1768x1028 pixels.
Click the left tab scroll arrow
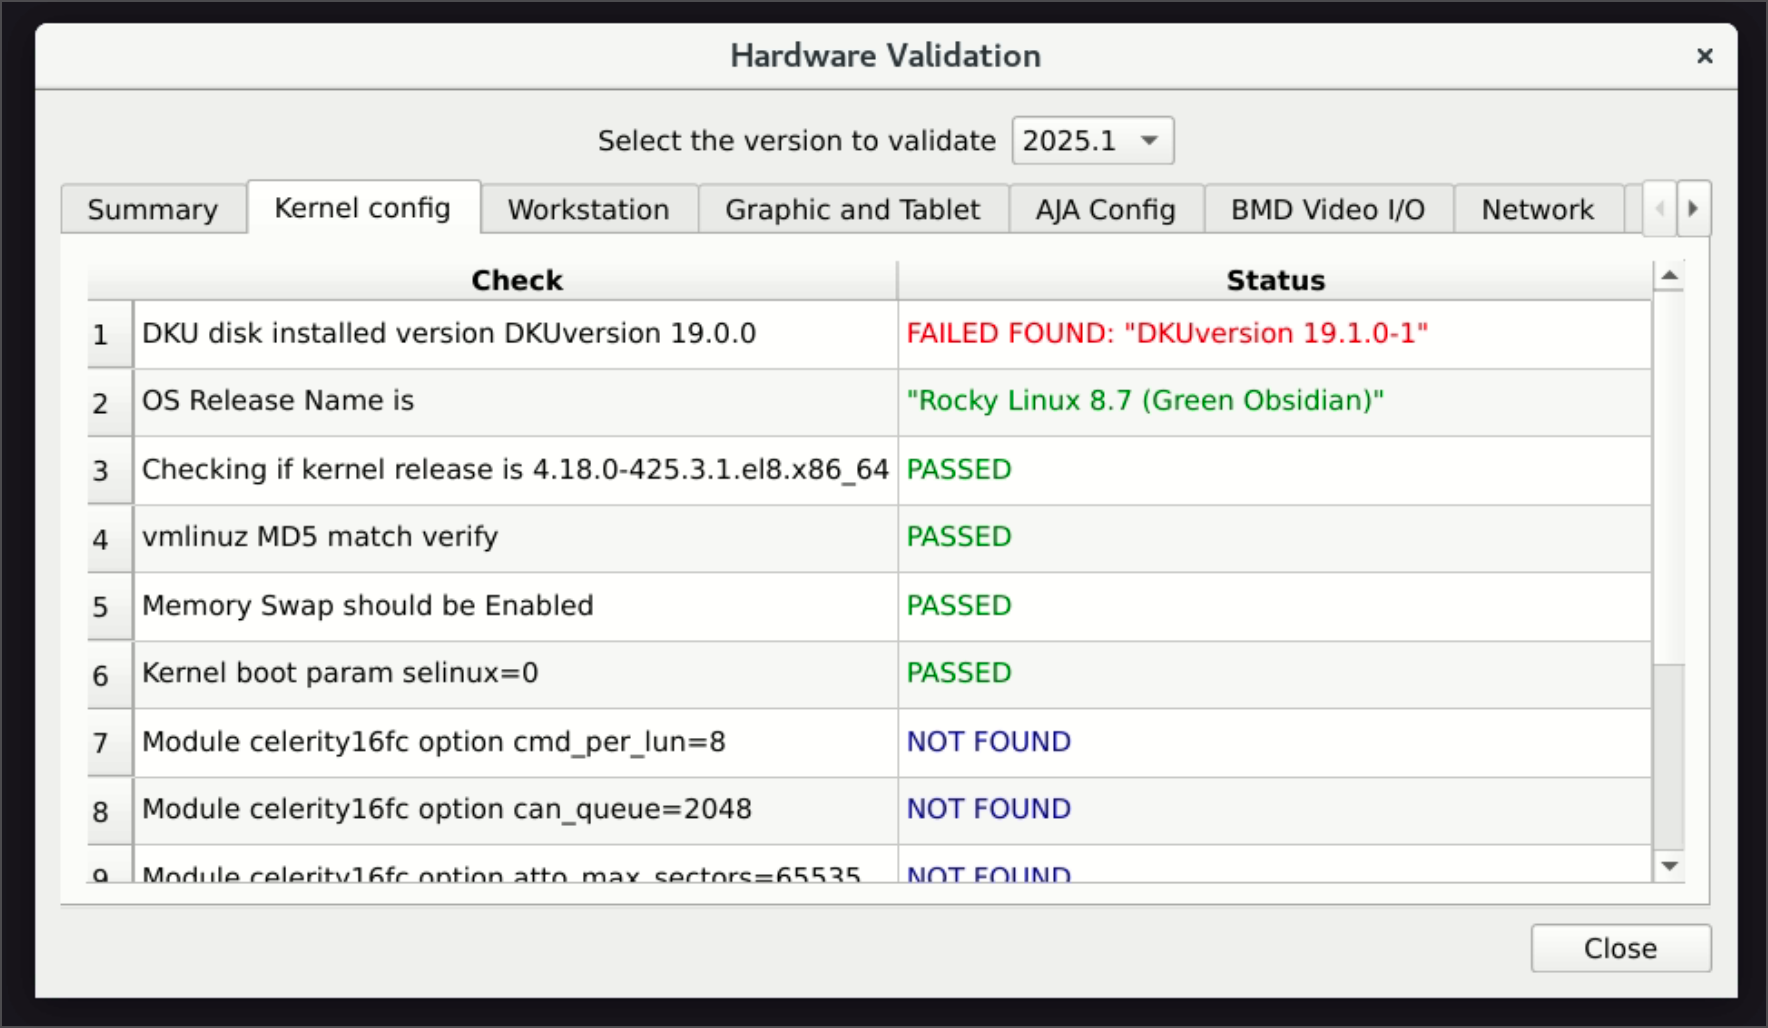click(x=1659, y=208)
